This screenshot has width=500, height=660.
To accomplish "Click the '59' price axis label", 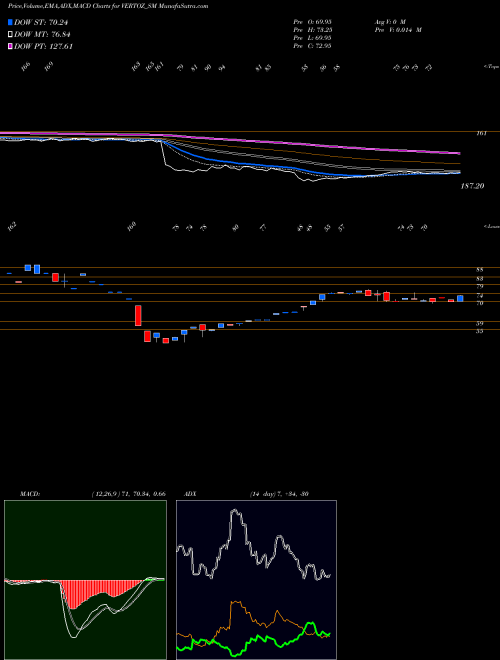I will tap(479, 324).
